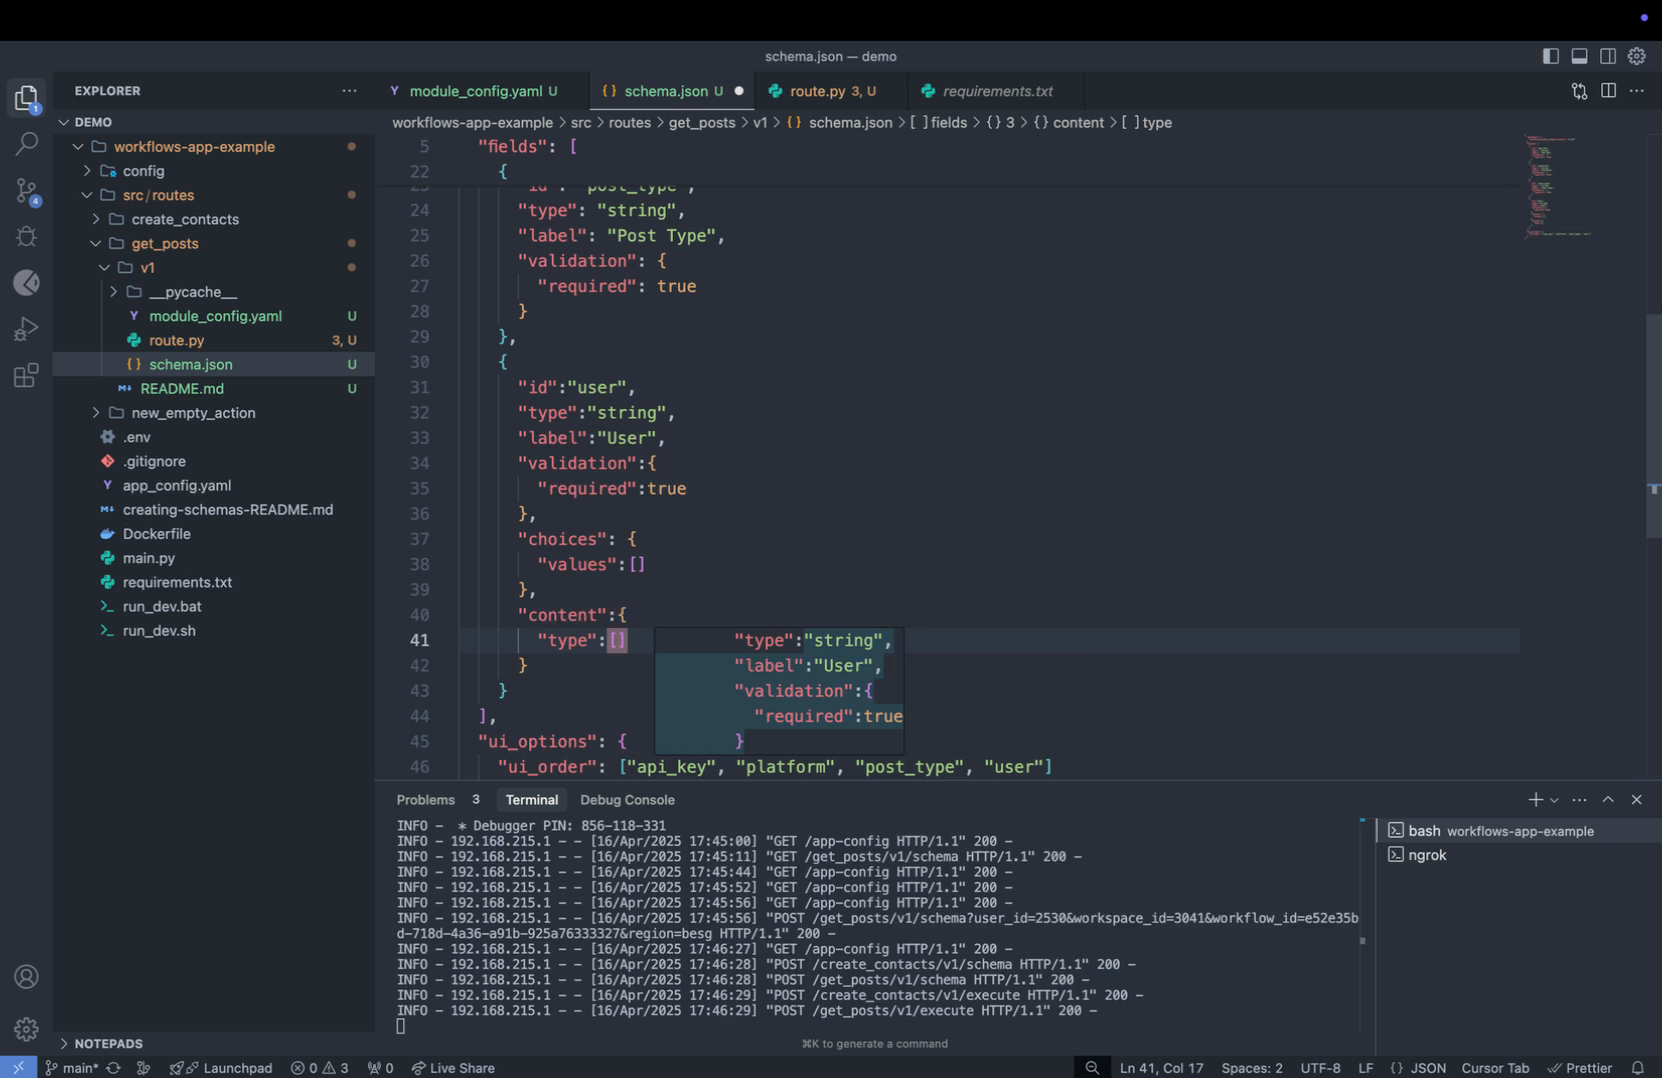
Task: Expand the Notepads section
Action: (108, 1043)
